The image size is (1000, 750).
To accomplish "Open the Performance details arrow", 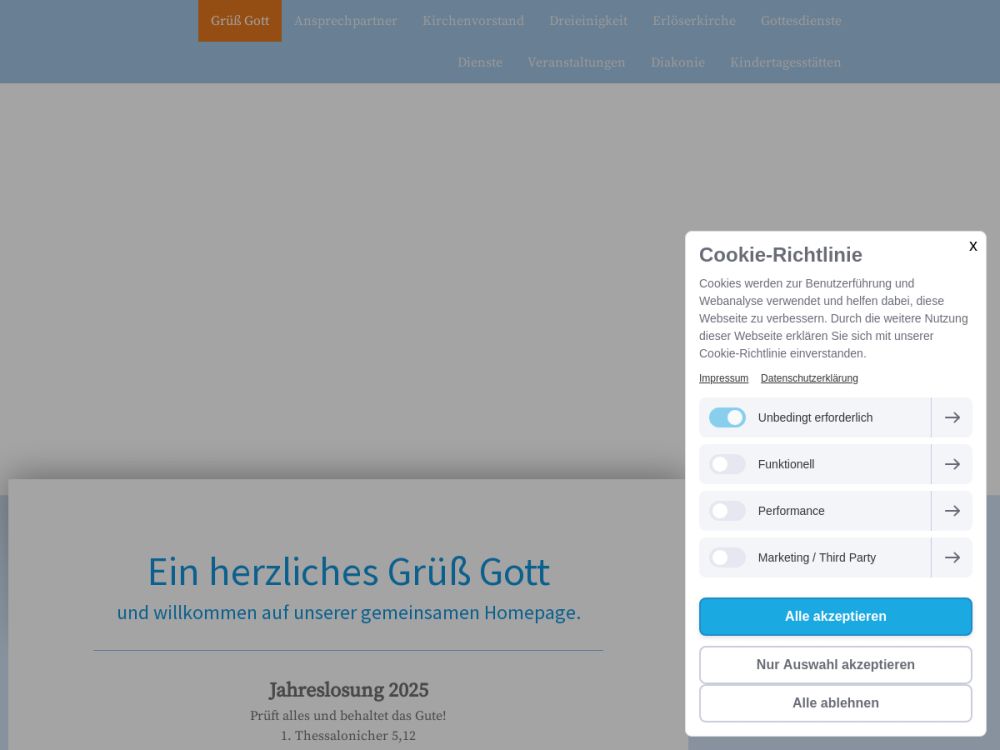I will pyautogui.click(x=952, y=511).
